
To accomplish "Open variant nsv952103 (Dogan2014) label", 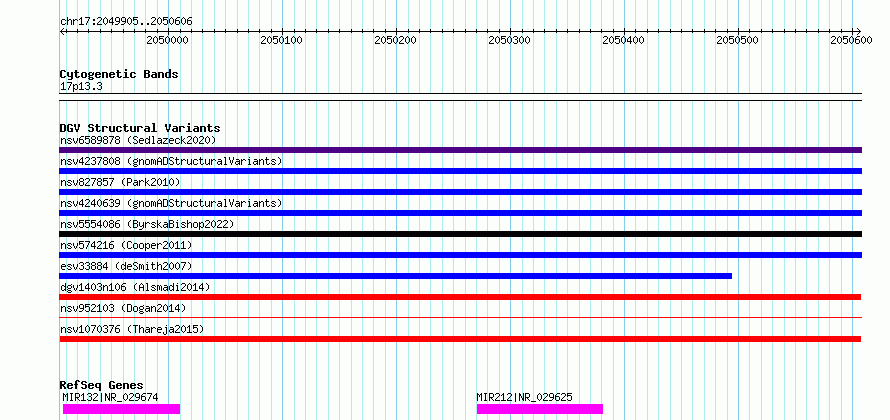I will [x=123, y=308].
